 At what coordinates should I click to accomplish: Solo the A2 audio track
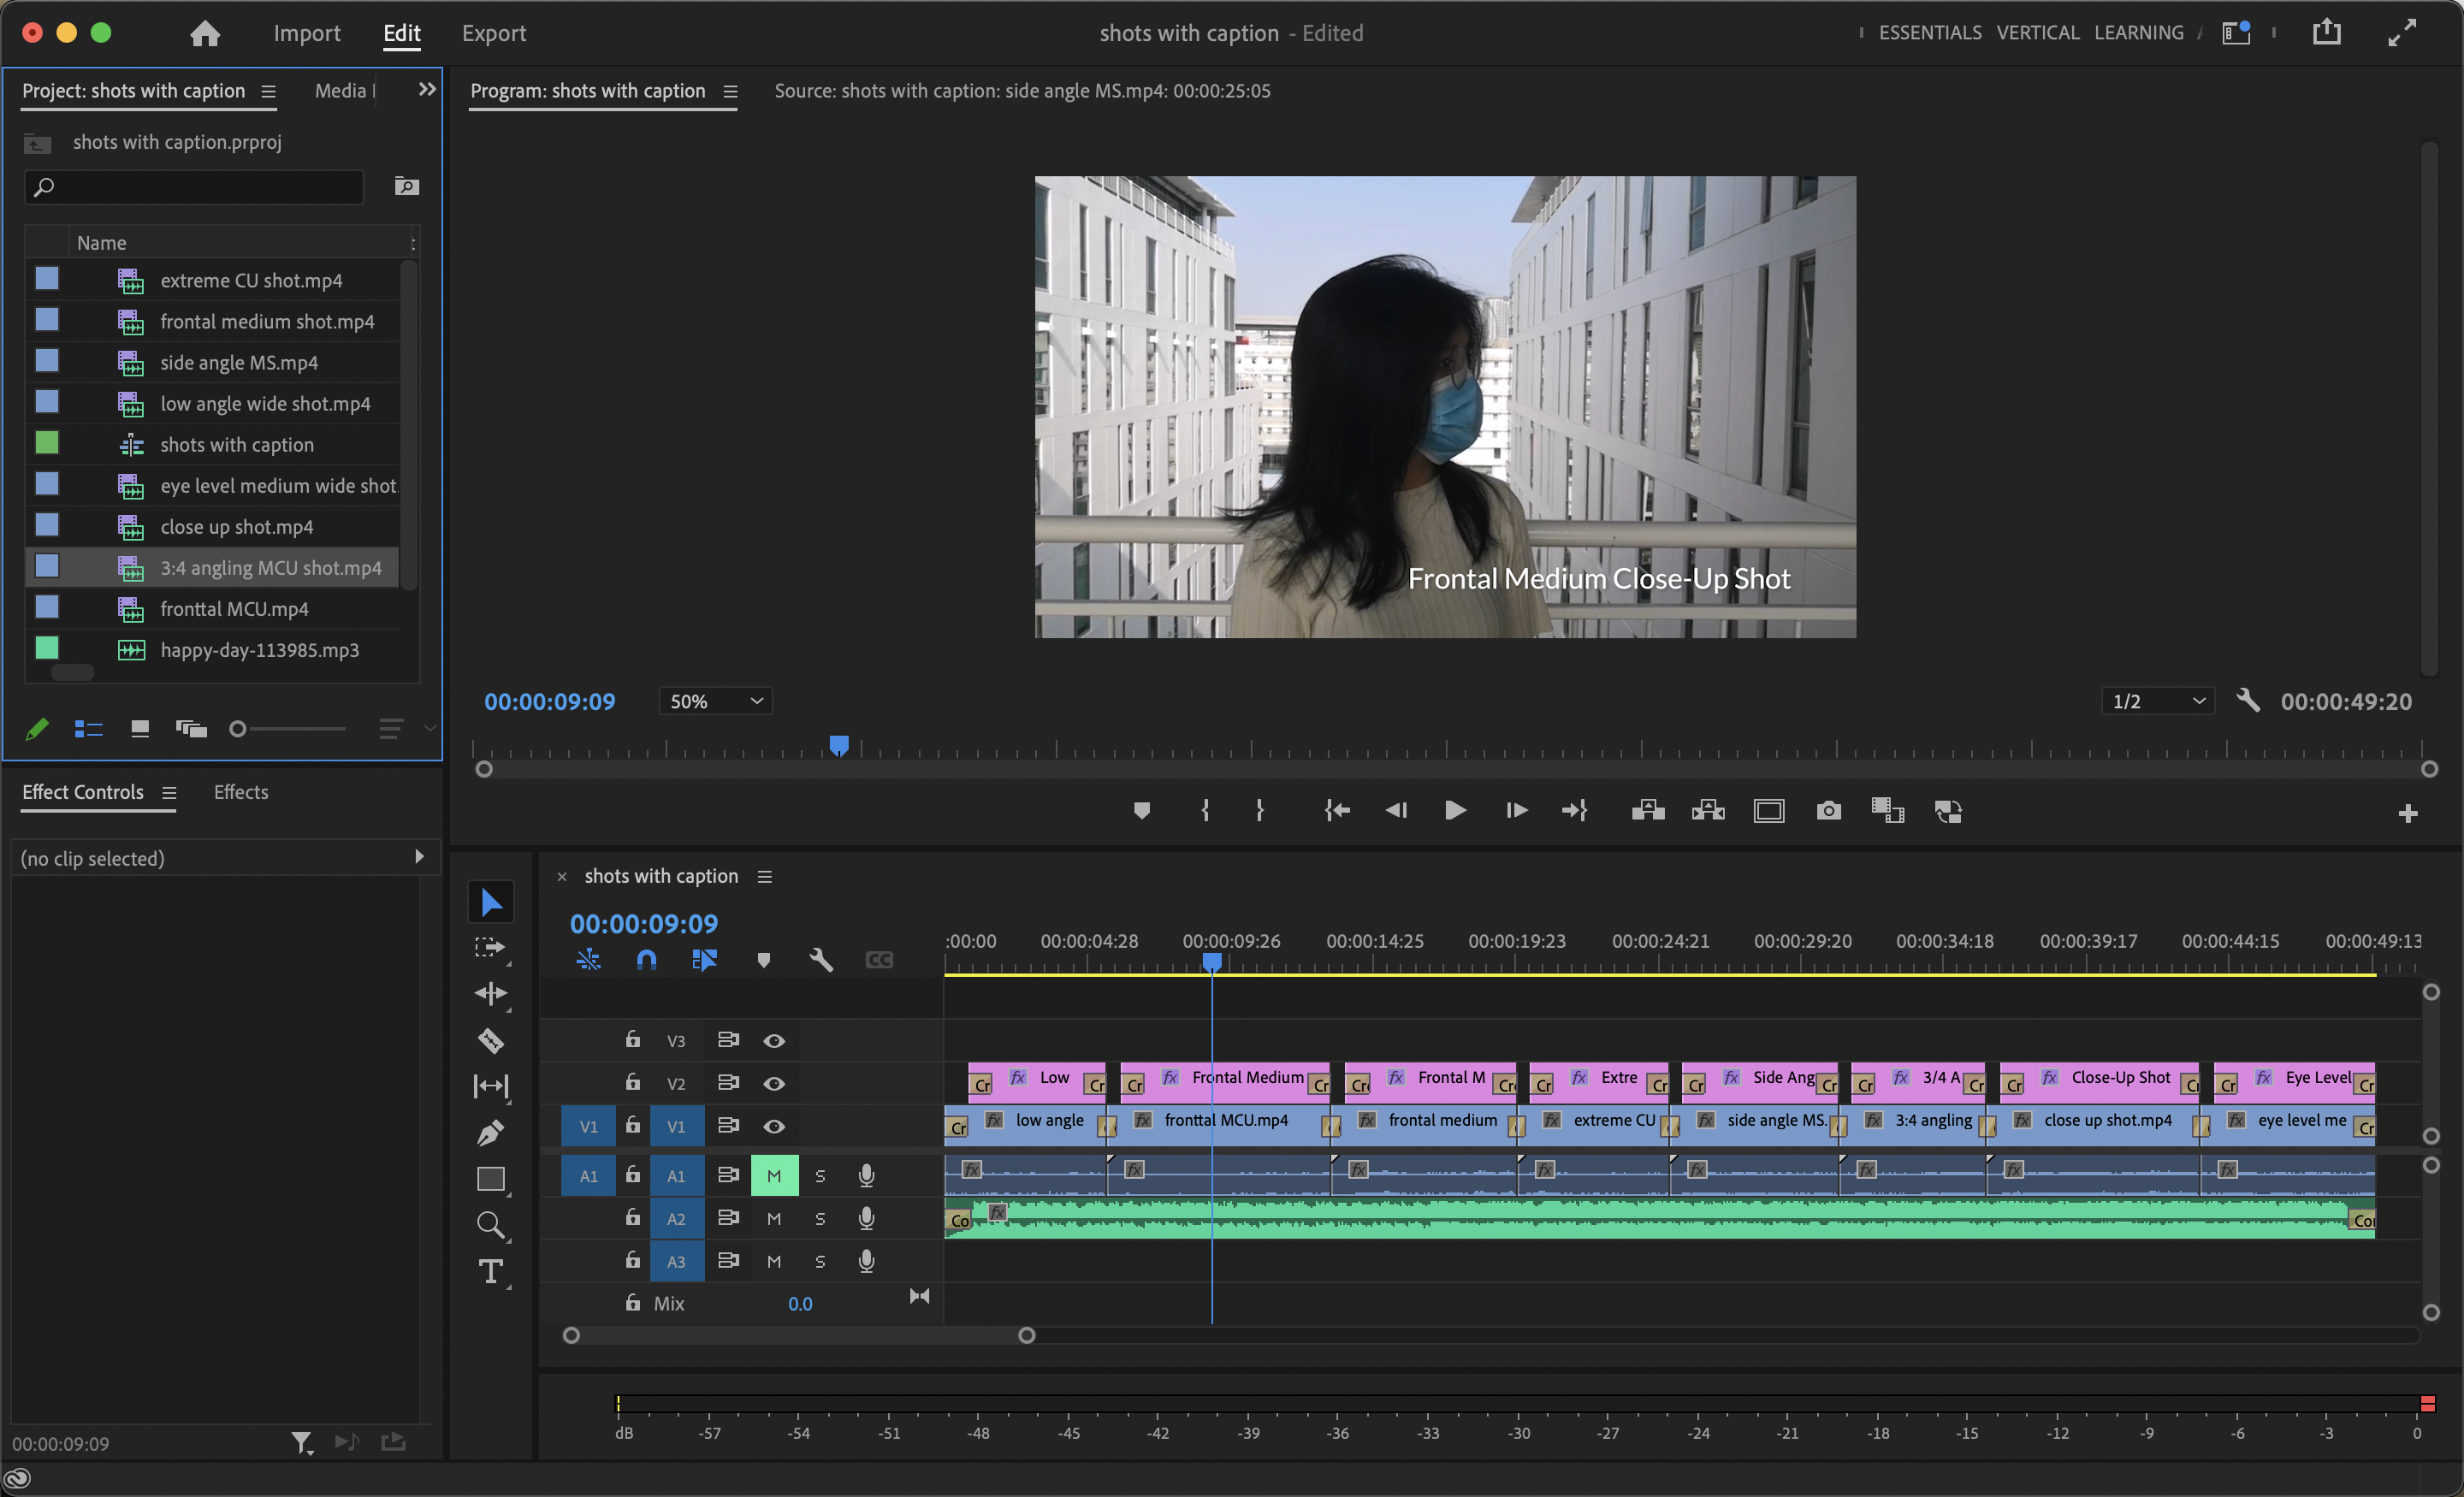coord(820,1218)
